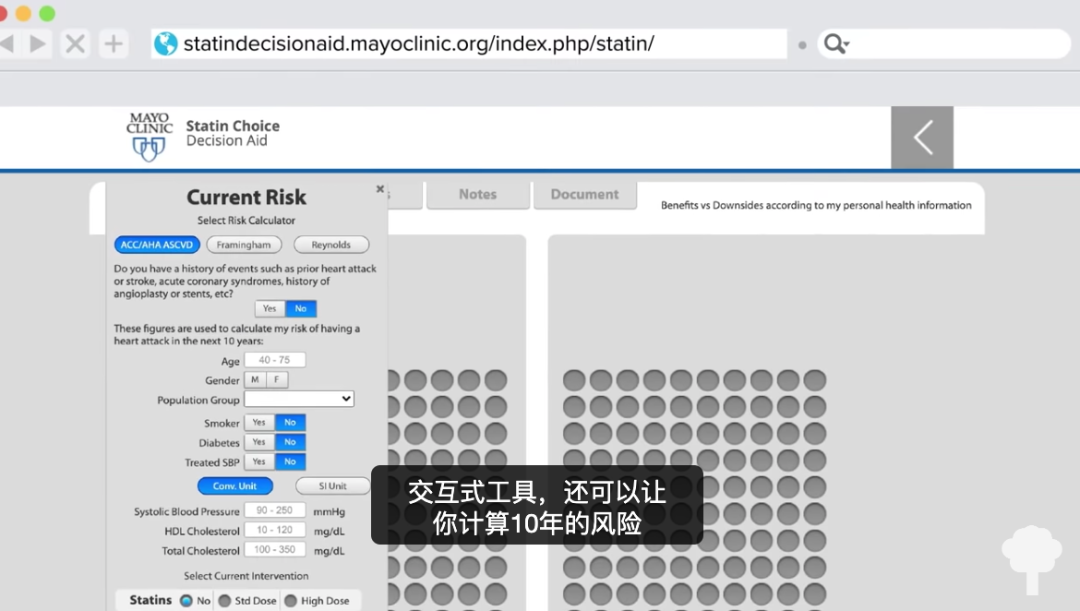This screenshot has width=1080, height=611.
Task: Click the browser back arrow icon
Action: click(x=7, y=44)
